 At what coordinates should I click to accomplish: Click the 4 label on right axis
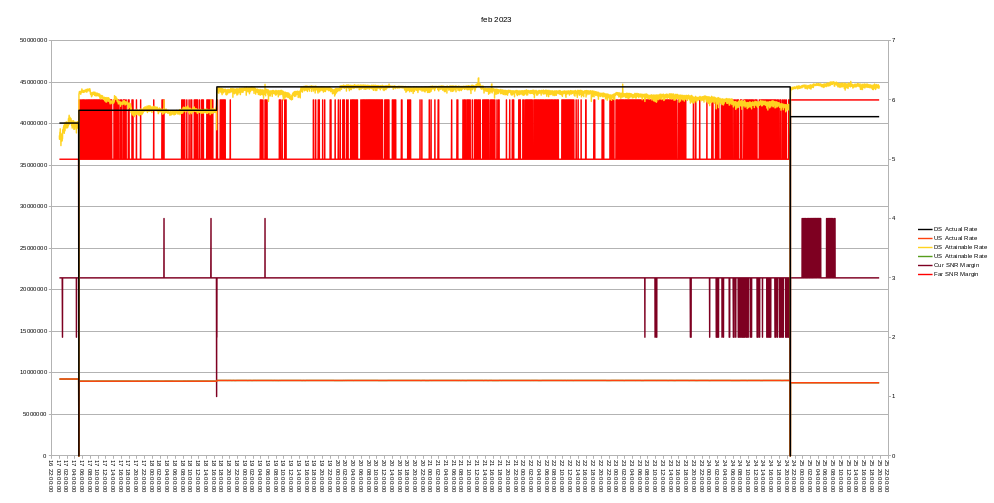tap(893, 218)
